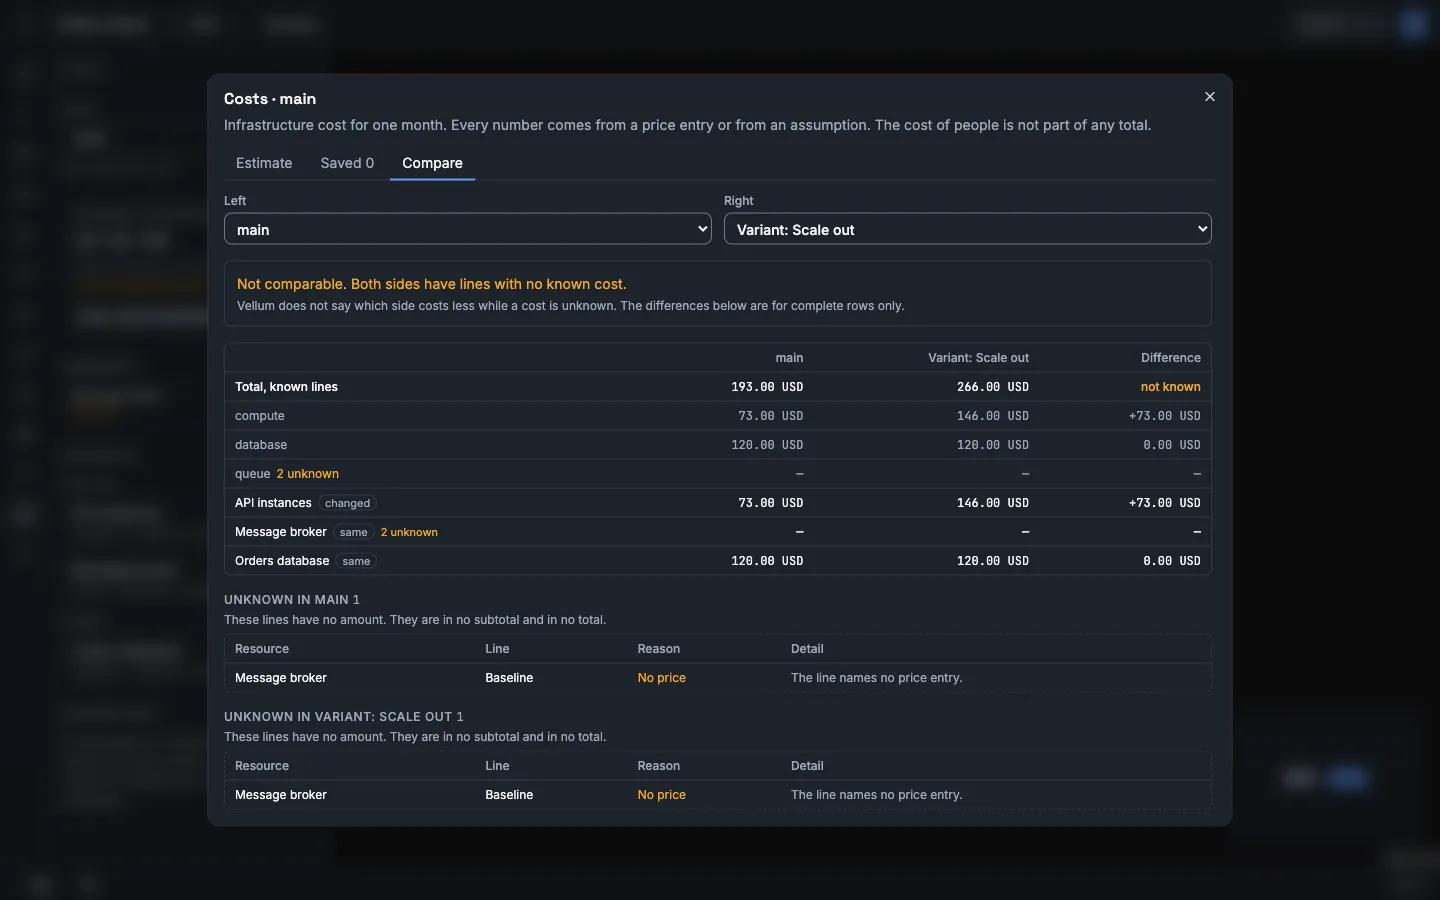This screenshot has height=900, width=1440.
Task: Click the 'API instances' row label
Action: coord(273,503)
